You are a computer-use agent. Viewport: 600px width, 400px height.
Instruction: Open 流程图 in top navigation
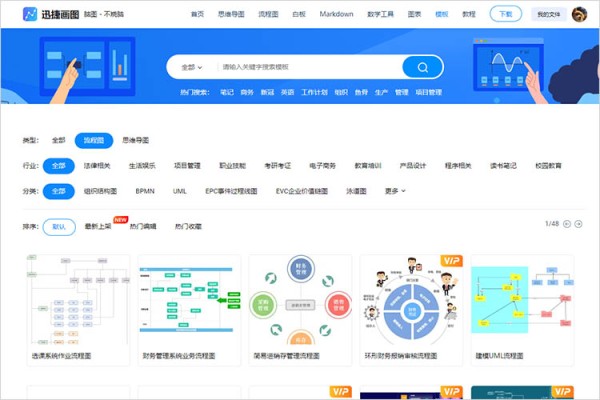[x=268, y=14]
